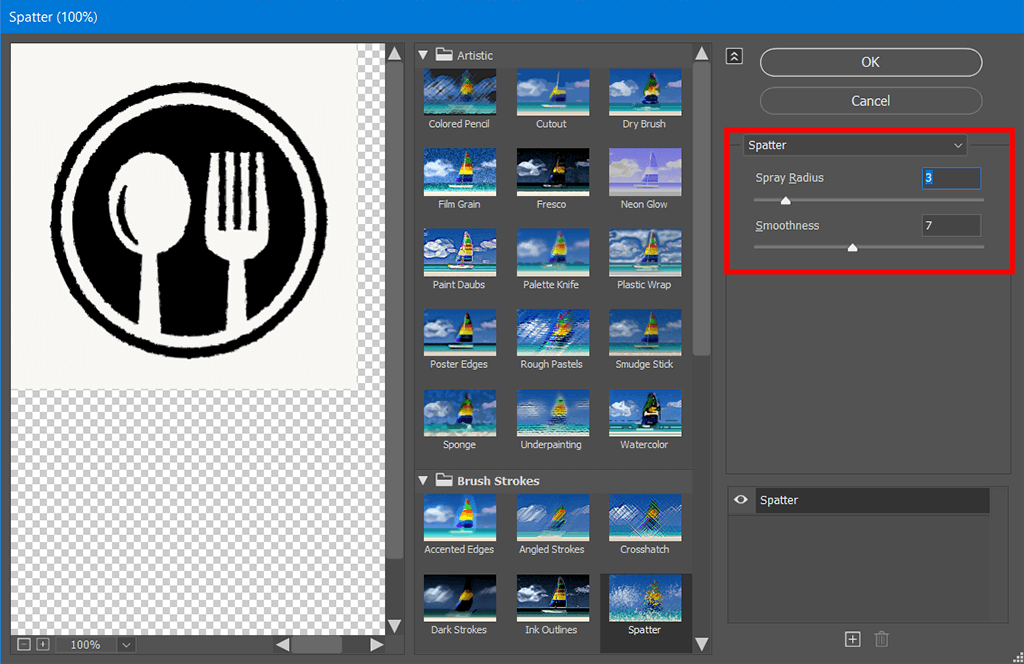Screen dimensions: 1024x664
Task: Pick the Rough Pastels filter
Action: tap(552, 333)
